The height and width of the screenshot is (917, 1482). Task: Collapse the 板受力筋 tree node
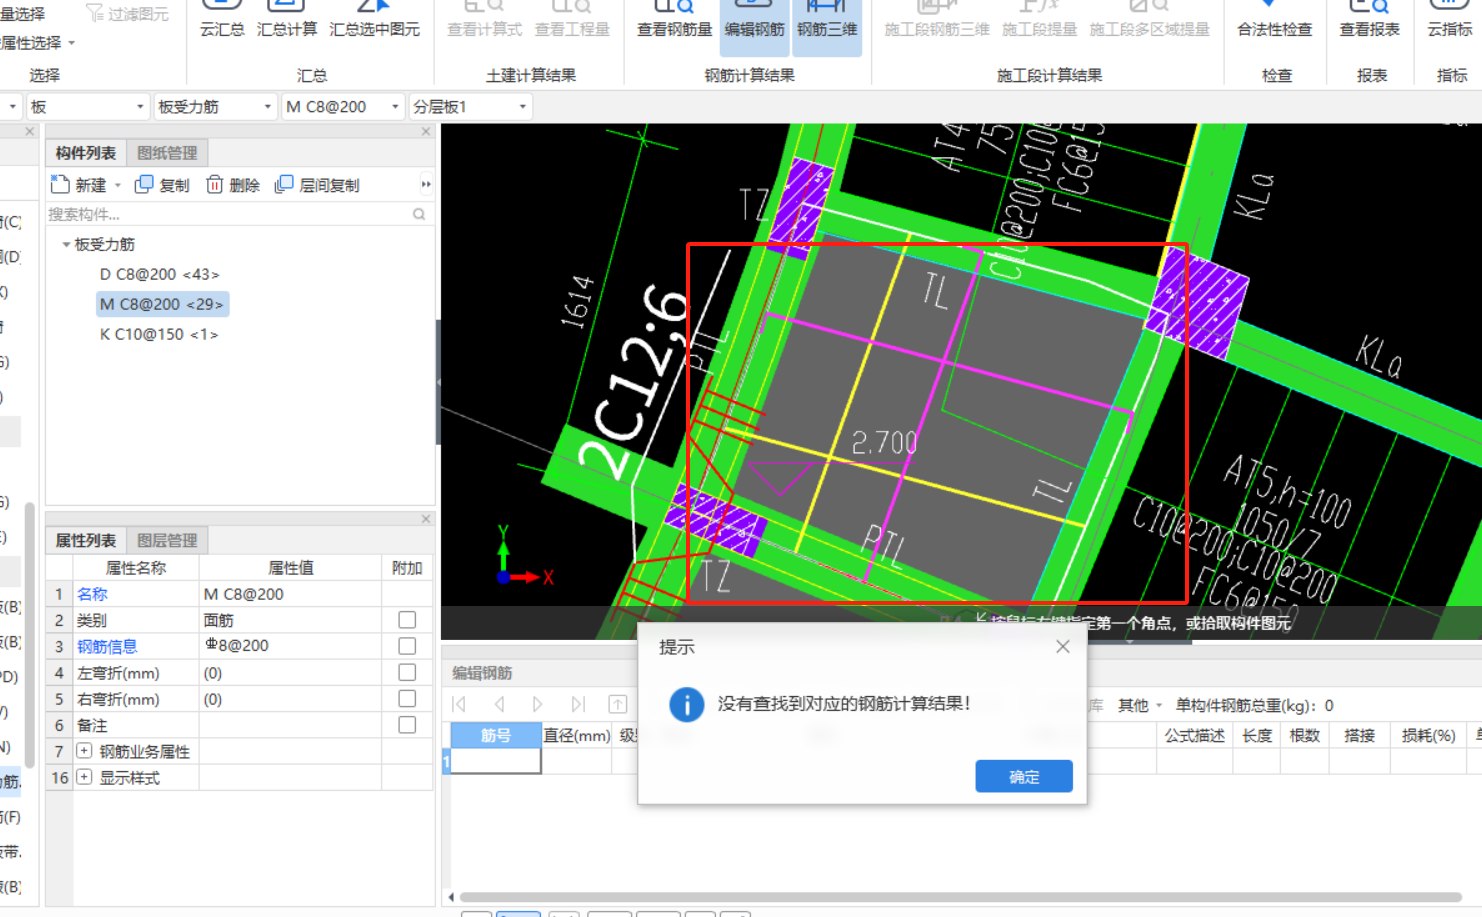click(66, 244)
